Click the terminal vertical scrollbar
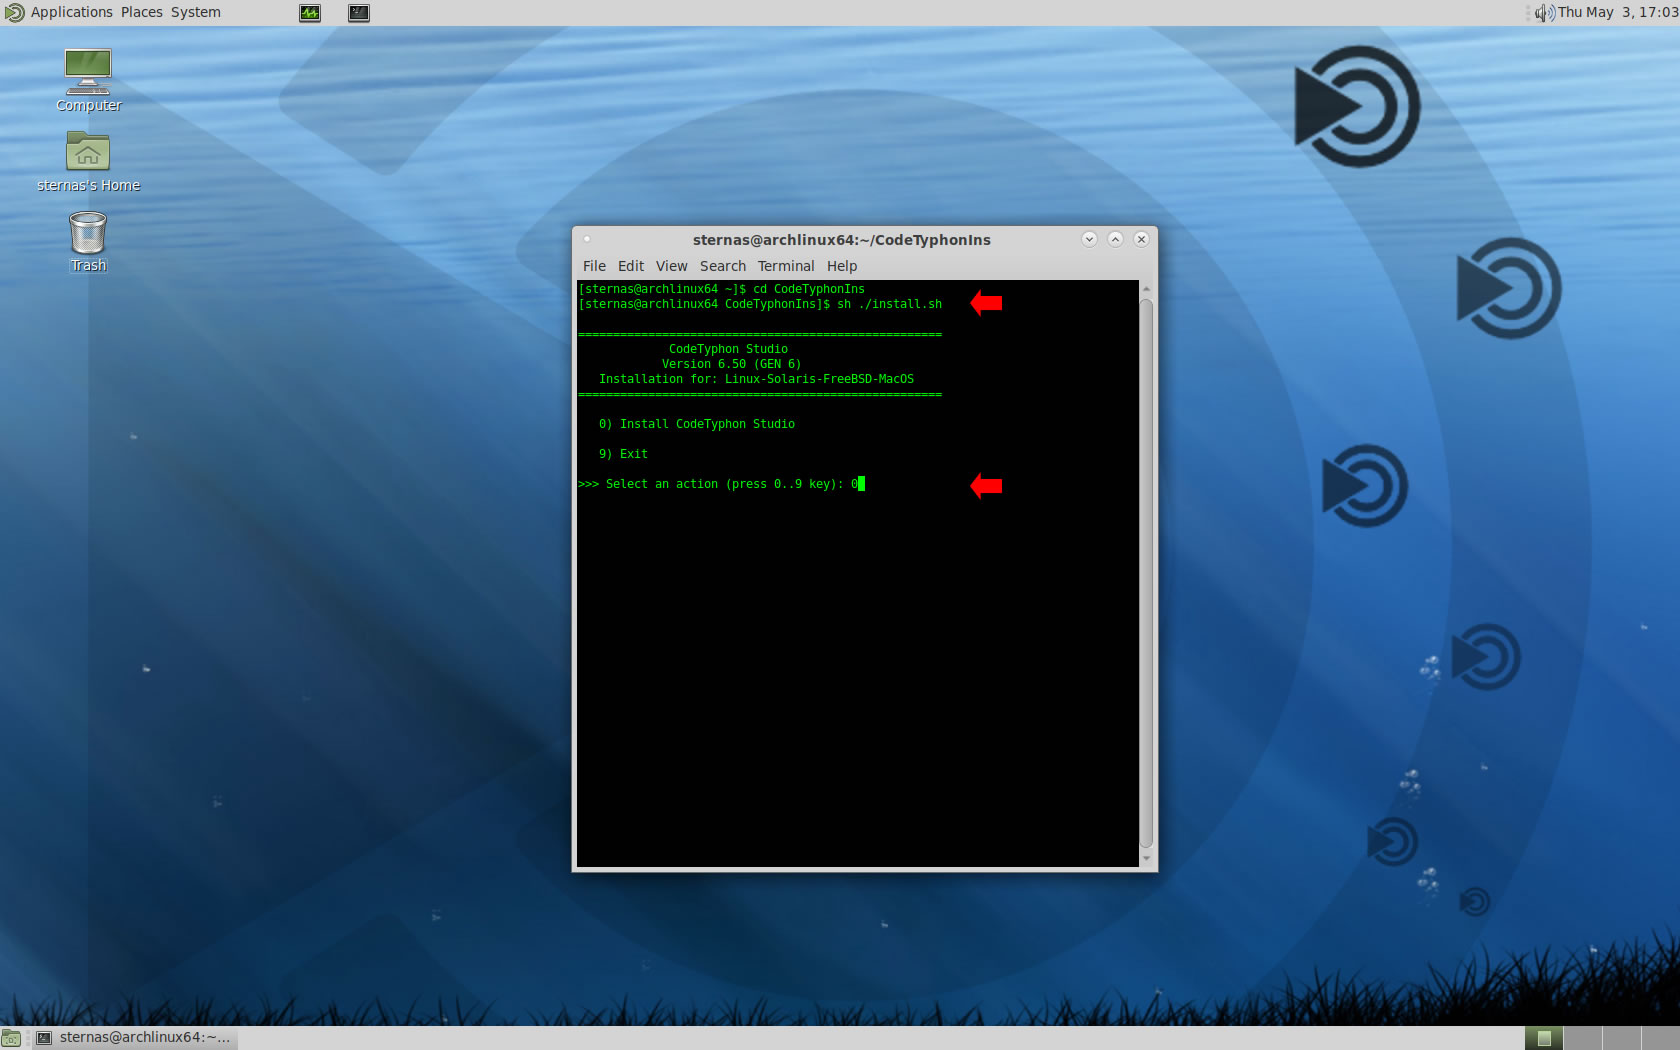The image size is (1680, 1050). [x=1146, y=573]
